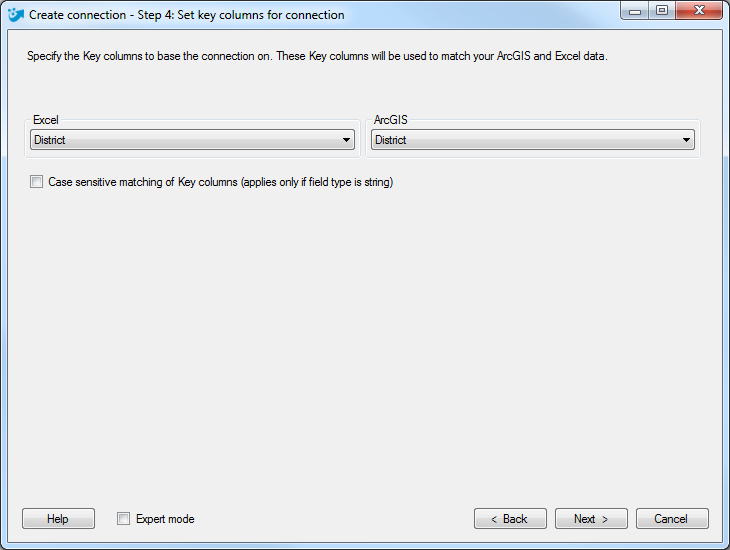The height and width of the screenshot is (550, 730).
Task: Click the Excel dropdown arrow
Action: [346, 140]
